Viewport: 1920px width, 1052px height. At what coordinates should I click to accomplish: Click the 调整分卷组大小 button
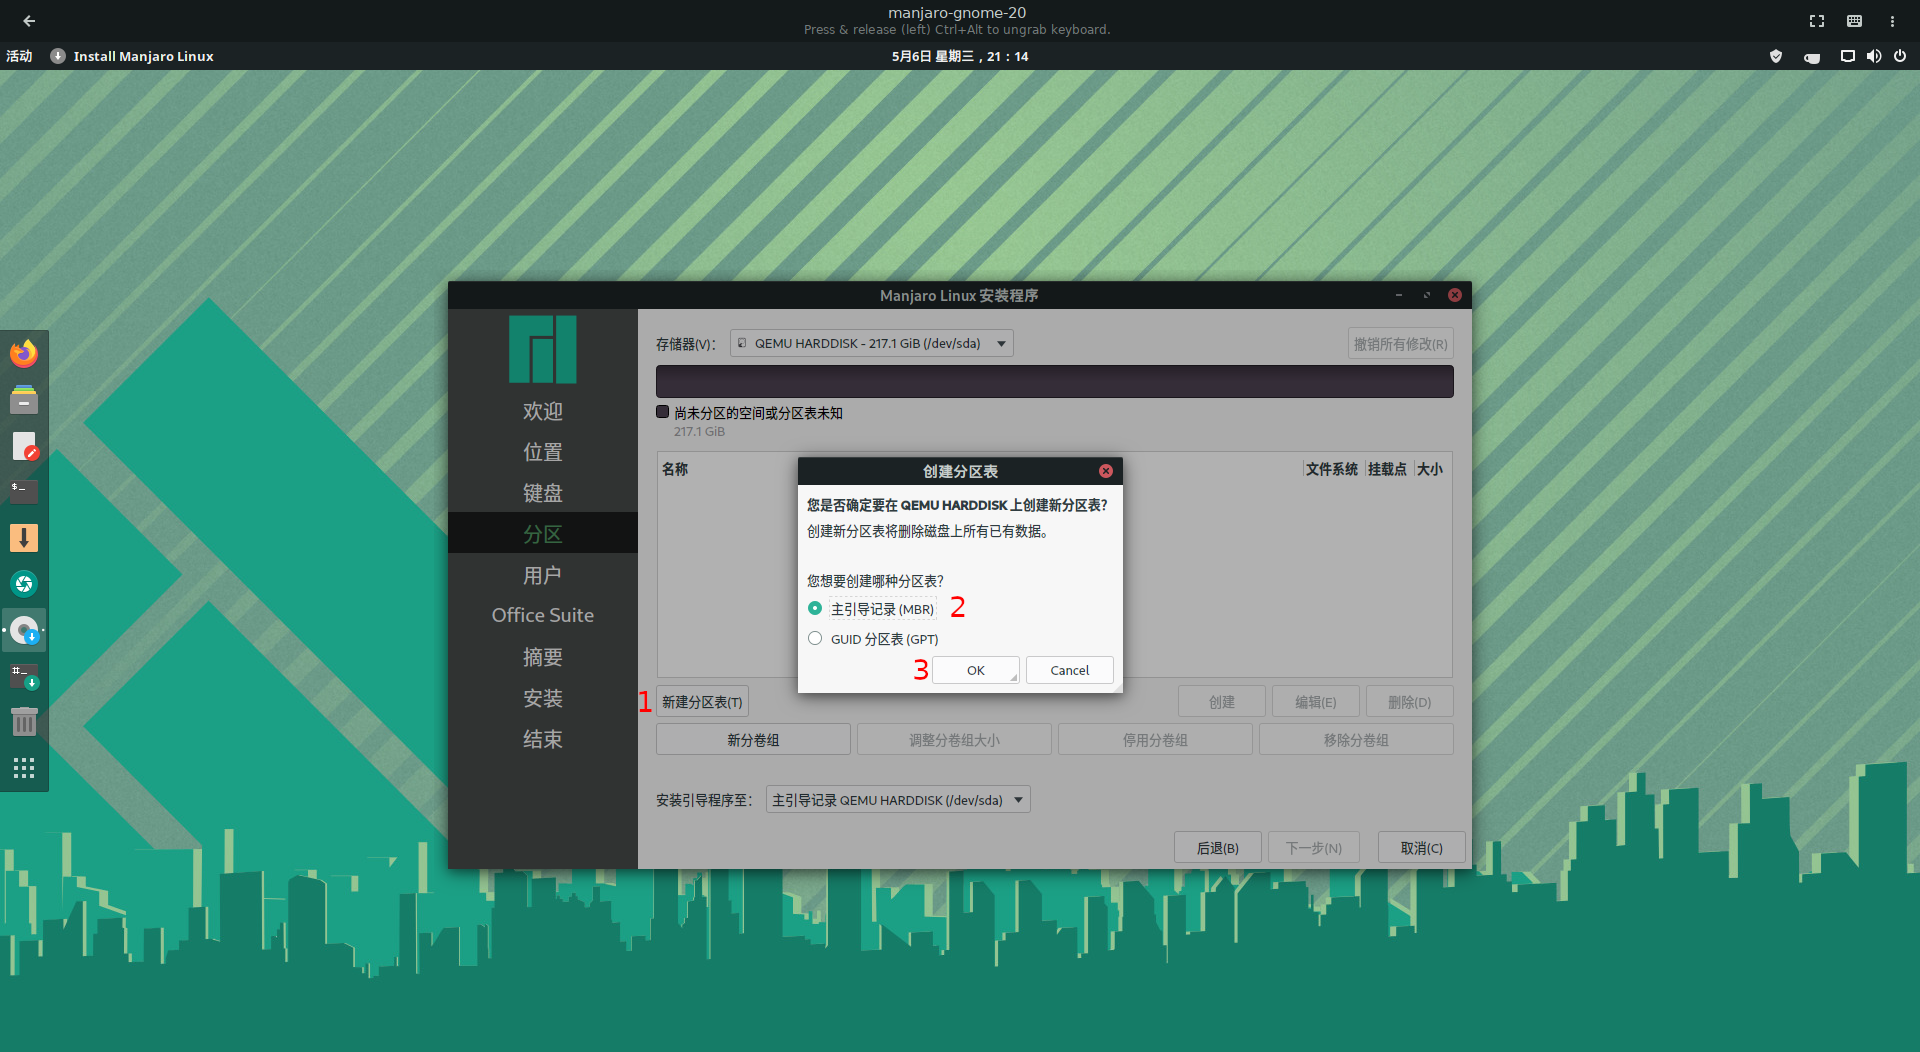coord(954,740)
